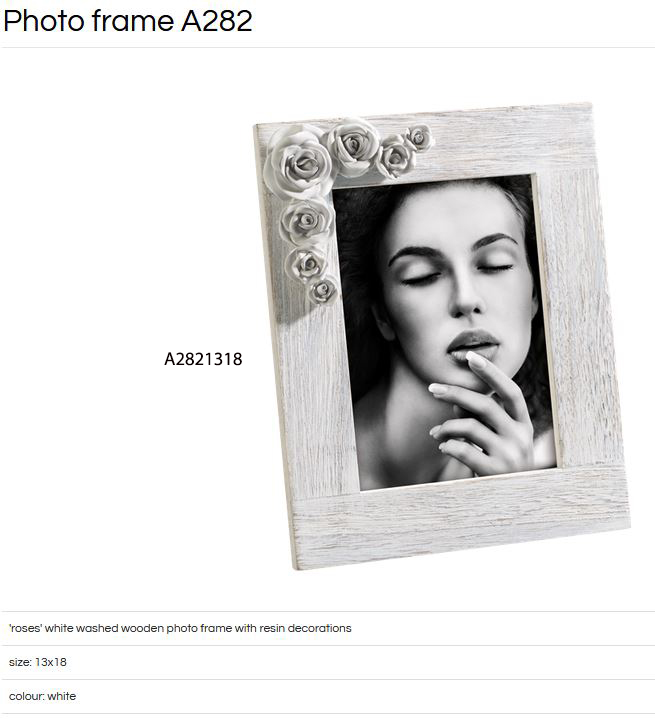Click the smallest rose ending the top row
655x719 pixels.
click(419, 137)
